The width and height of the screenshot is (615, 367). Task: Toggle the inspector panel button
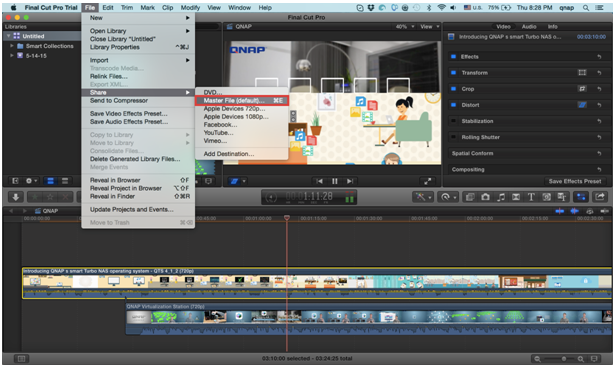pos(581,197)
